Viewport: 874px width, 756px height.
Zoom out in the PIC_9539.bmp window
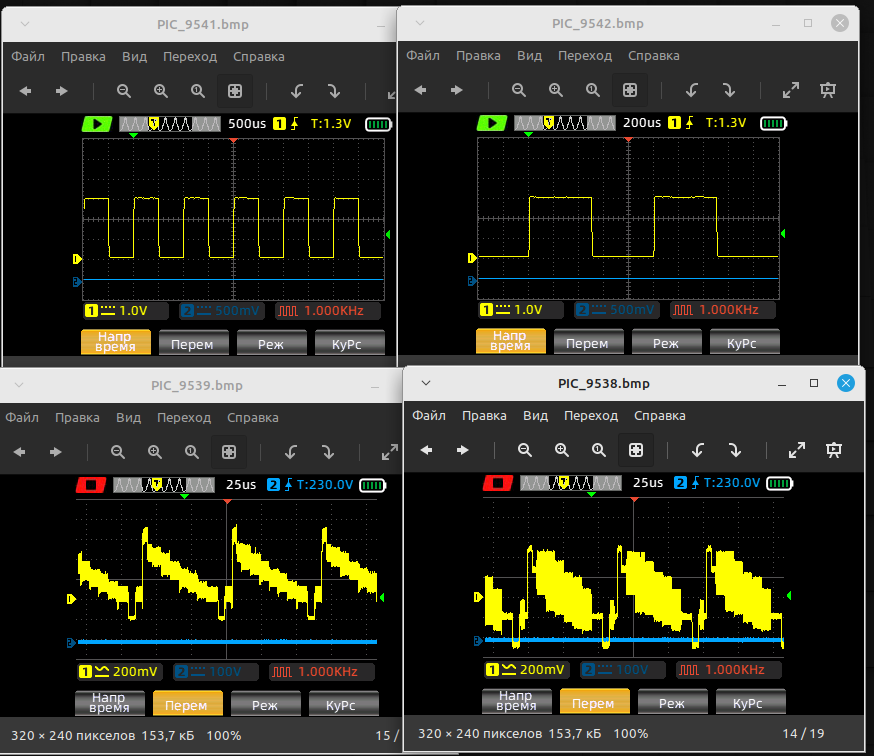[x=118, y=452]
